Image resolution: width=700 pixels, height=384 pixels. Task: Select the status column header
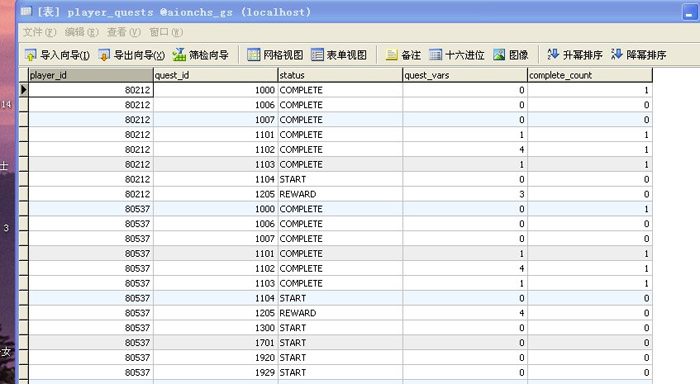pyautogui.click(x=340, y=75)
